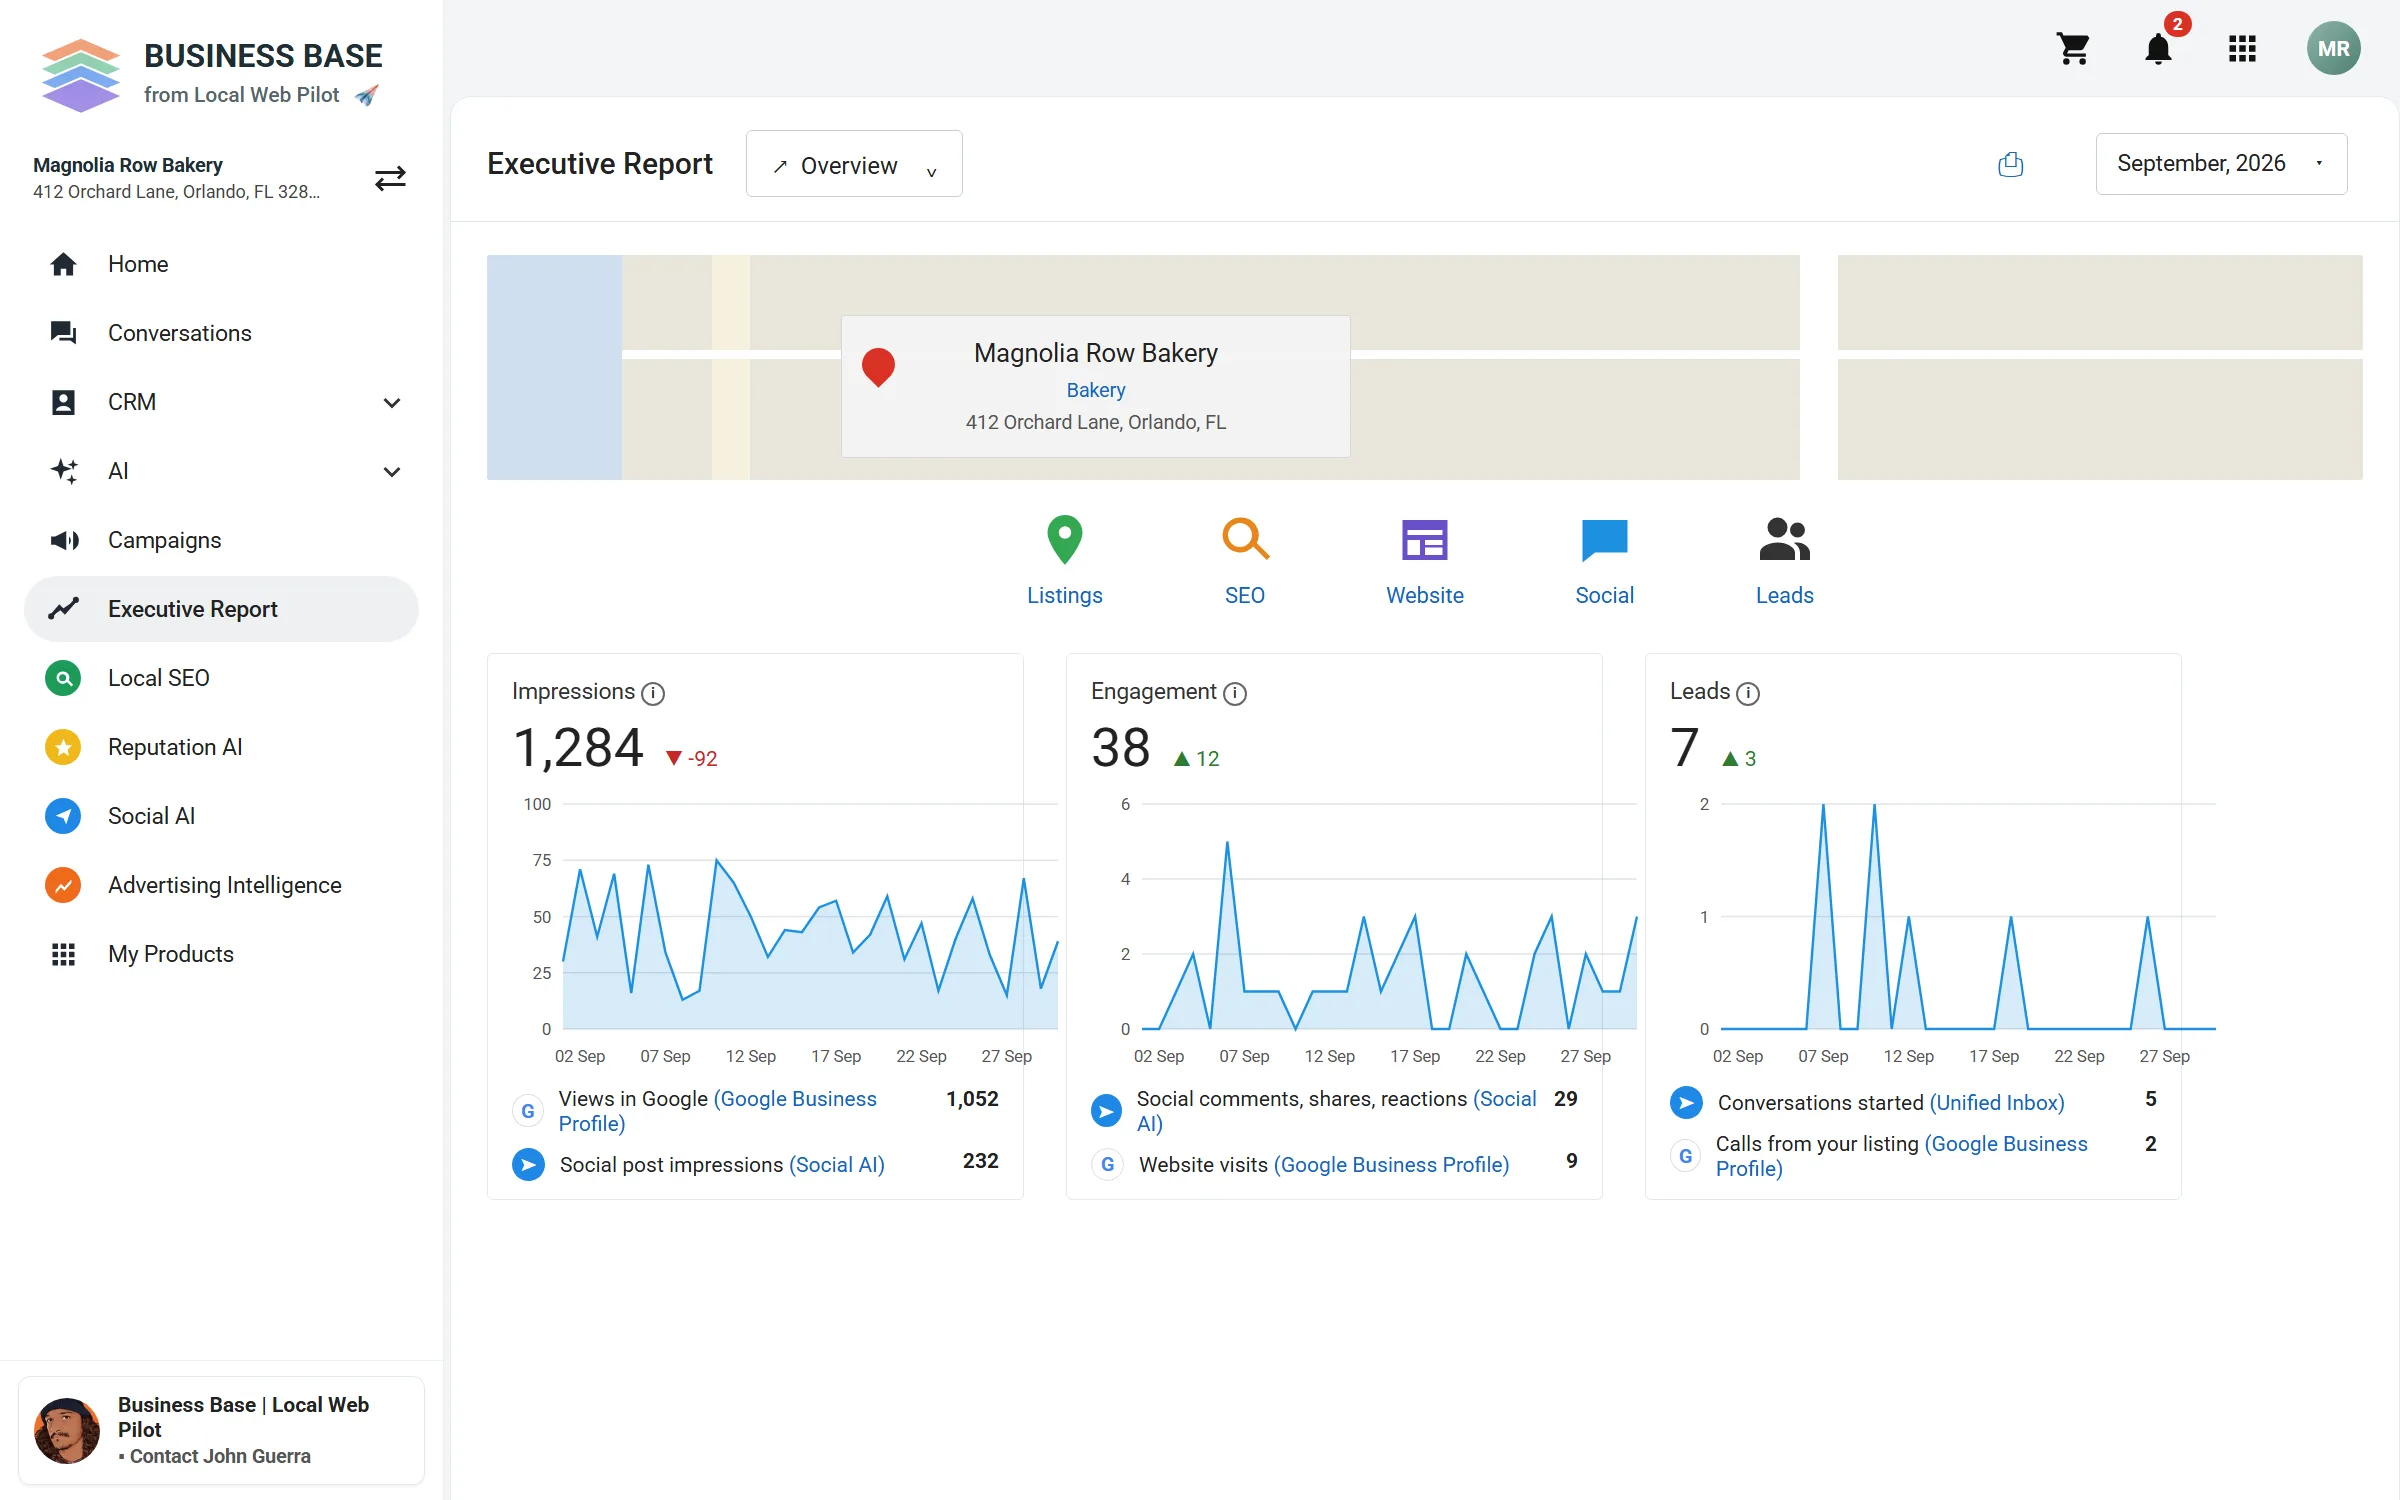The width and height of the screenshot is (2400, 1500).
Task: Click Social AI link for post impressions
Action: click(x=837, y=1165)
